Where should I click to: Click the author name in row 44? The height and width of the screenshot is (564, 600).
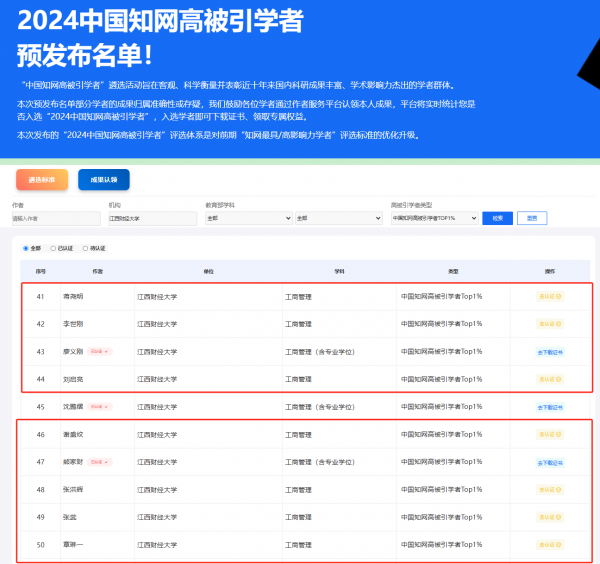(x=73, y=379)
